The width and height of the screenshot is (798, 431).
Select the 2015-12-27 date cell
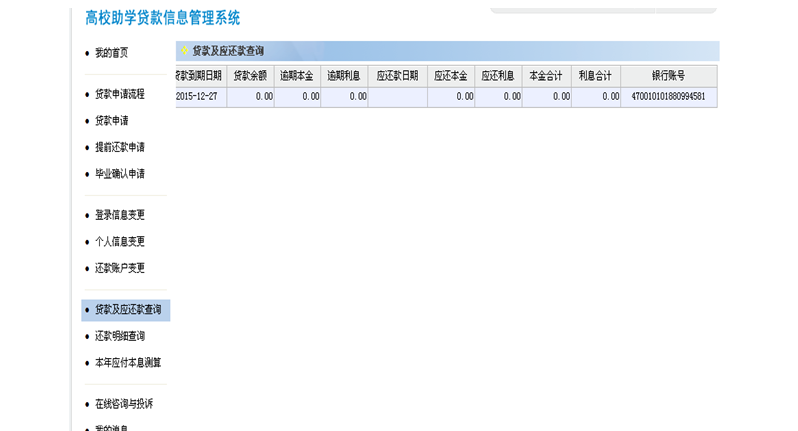[x=200, y=97]
